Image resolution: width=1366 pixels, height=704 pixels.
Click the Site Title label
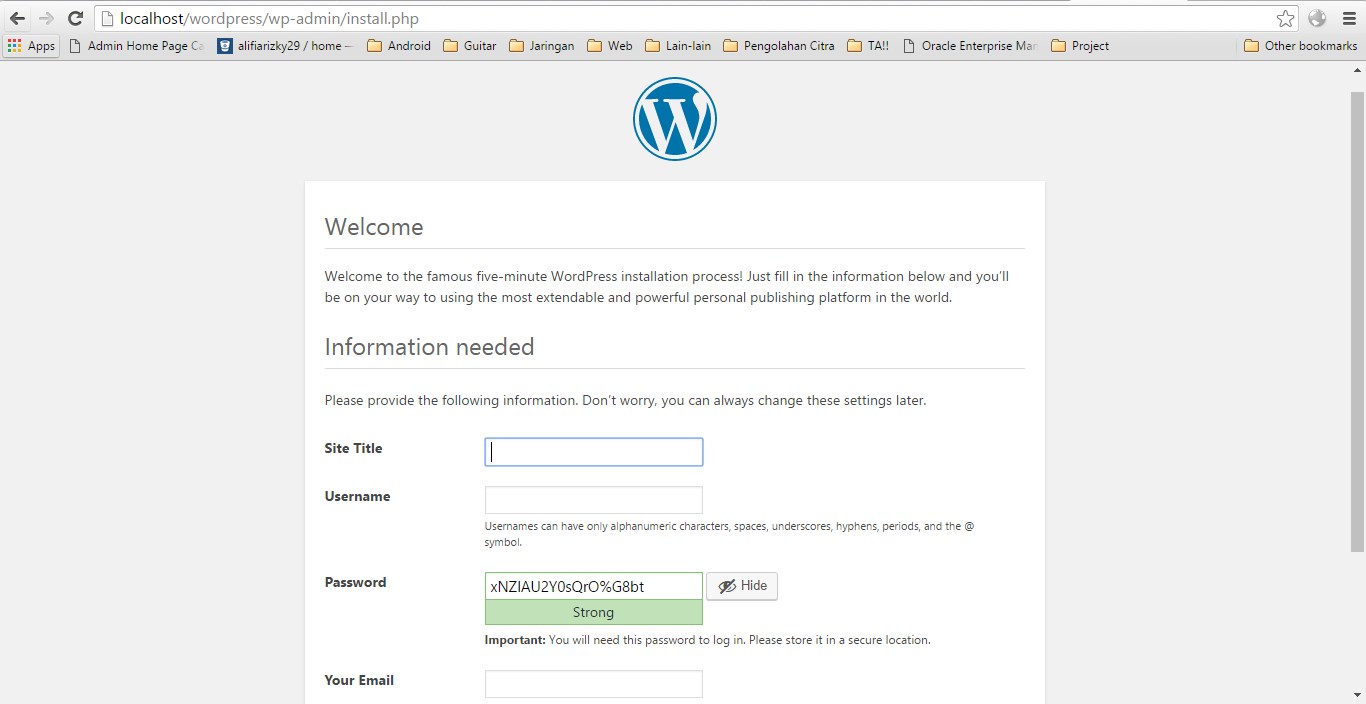(x=353, y=448)
